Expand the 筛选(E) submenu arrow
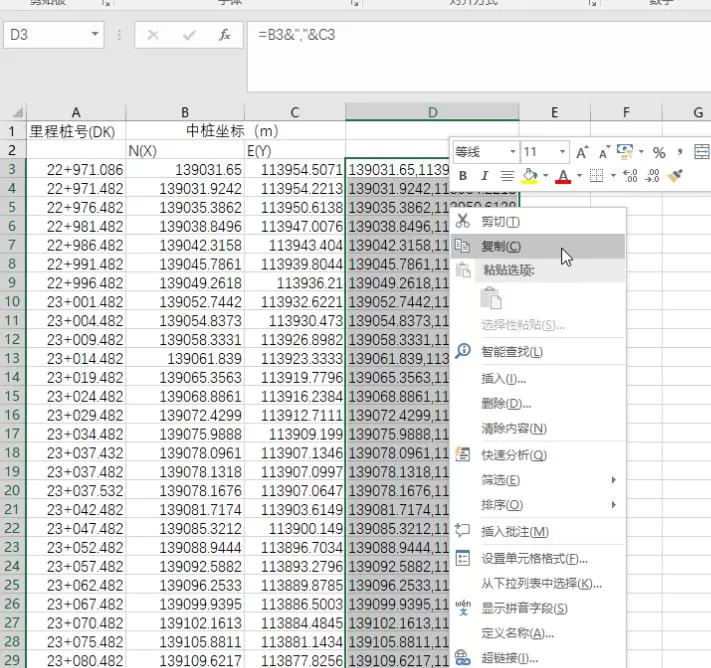Screen dimensions: 711x668 click(614, 480)
